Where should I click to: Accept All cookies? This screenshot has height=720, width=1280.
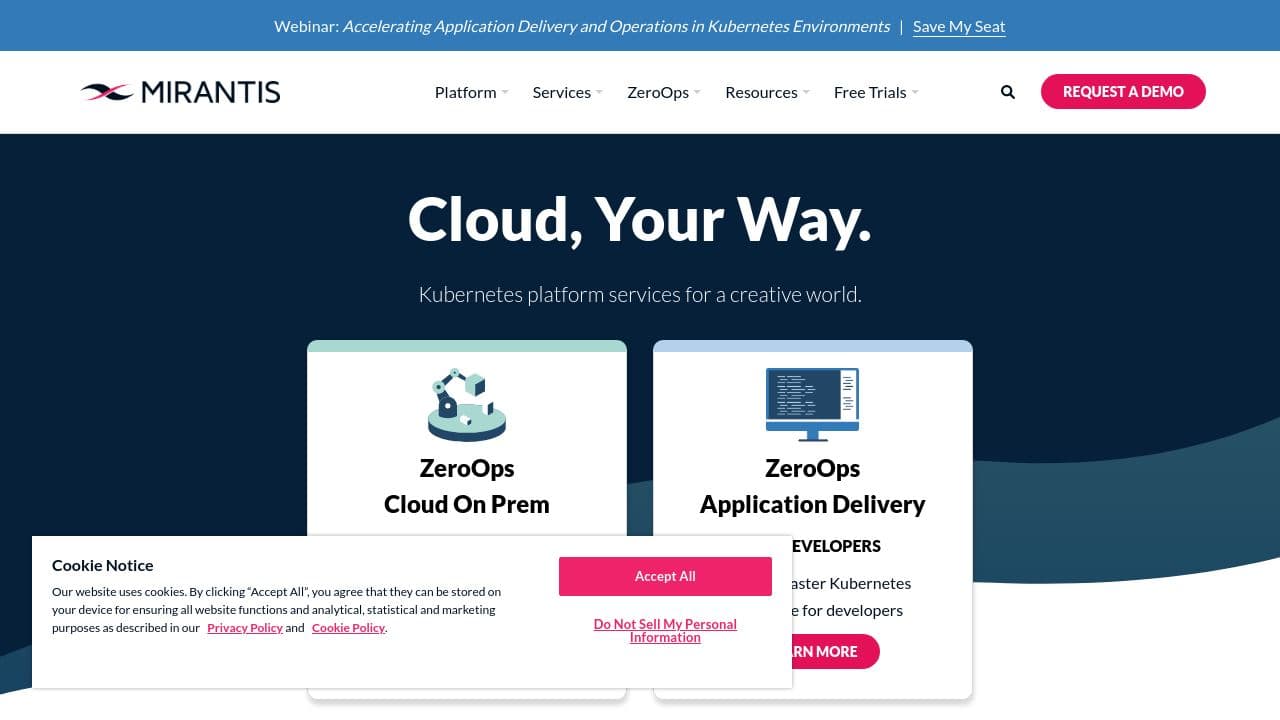tap(665, 576)
